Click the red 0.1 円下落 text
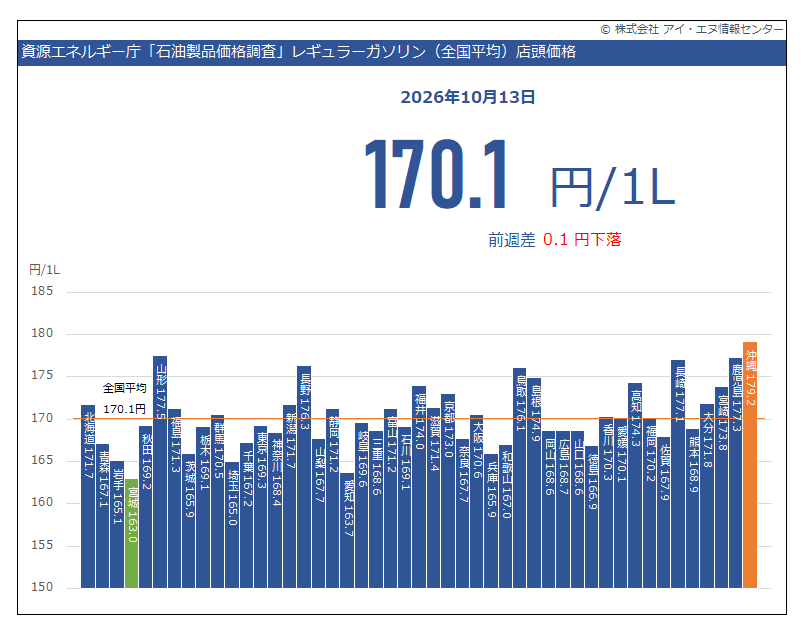The height and width of the screenshot is (635, 804). pyautogui.click(x=582, y=240)
